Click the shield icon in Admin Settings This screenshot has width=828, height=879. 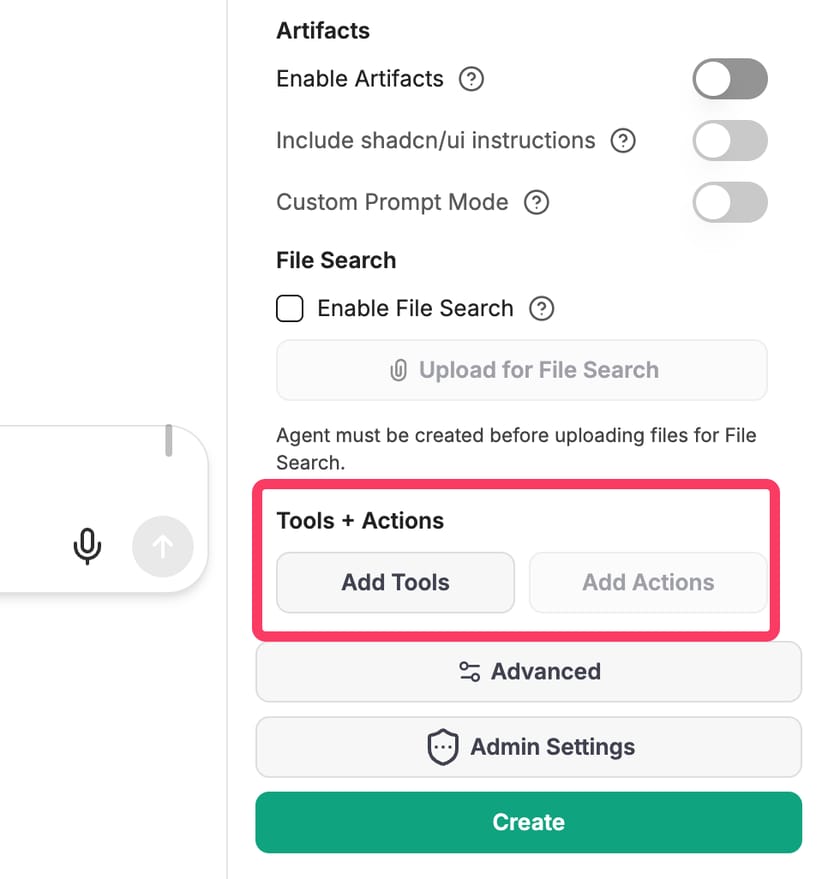coord(443,747)
